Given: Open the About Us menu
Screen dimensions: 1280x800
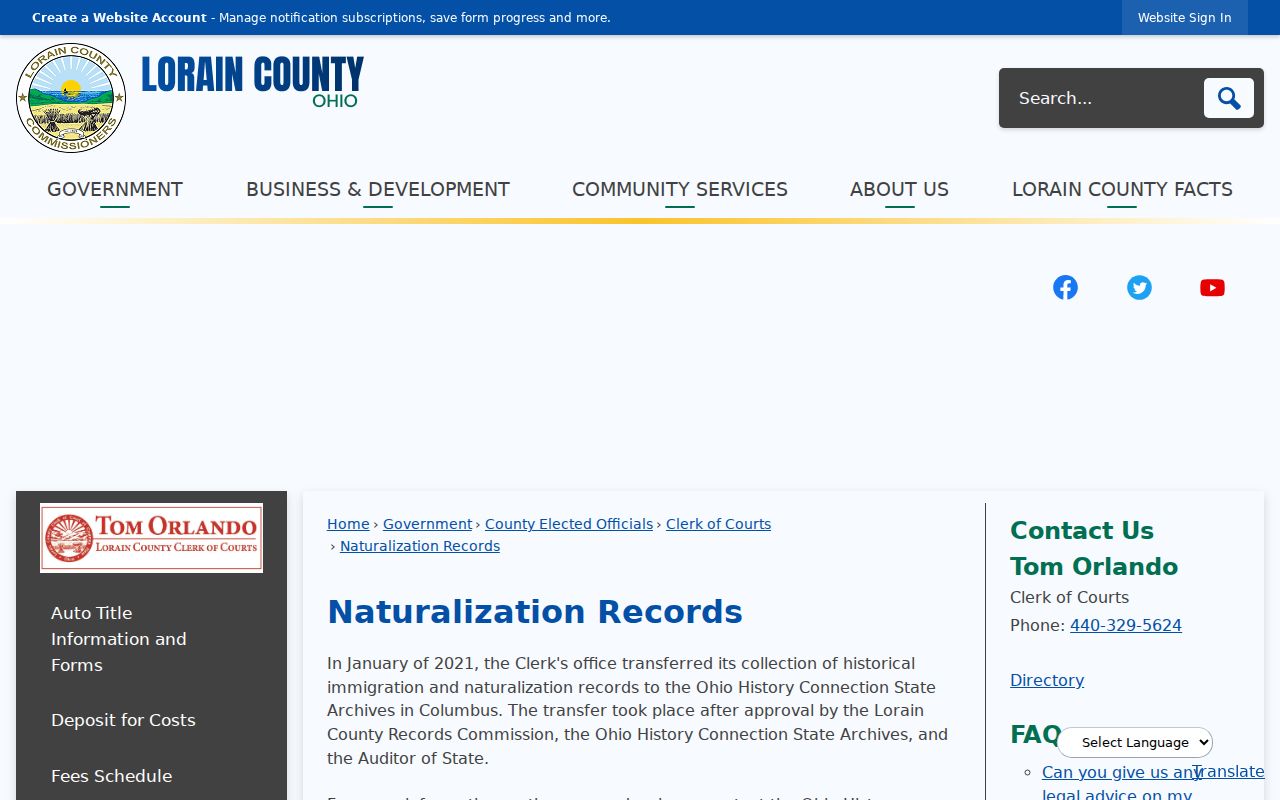Looking at the screenshot, I should [899, 189].
